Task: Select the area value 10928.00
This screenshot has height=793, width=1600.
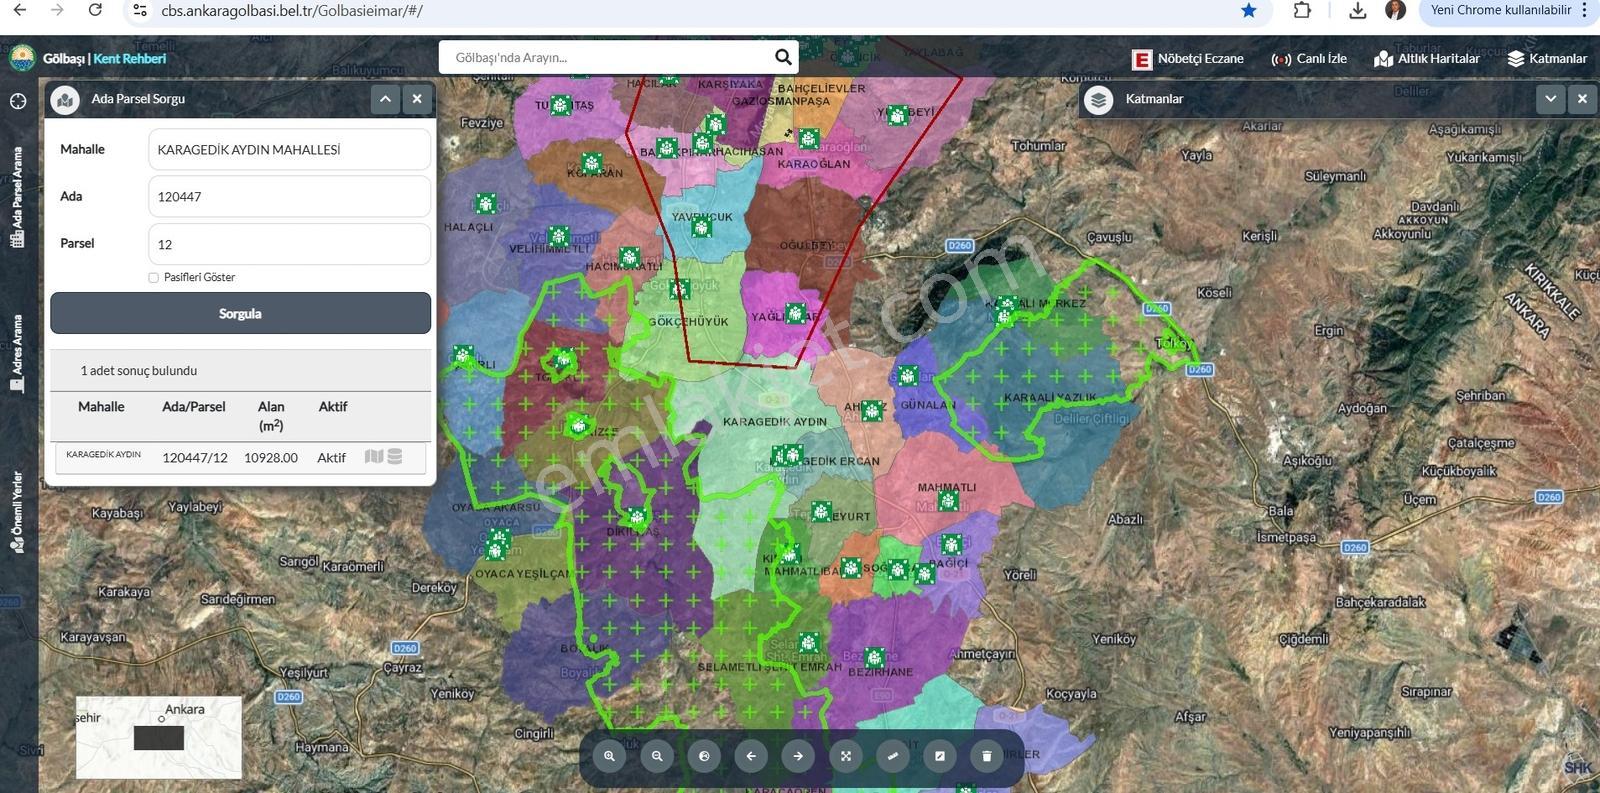Action: coord(271,458)
